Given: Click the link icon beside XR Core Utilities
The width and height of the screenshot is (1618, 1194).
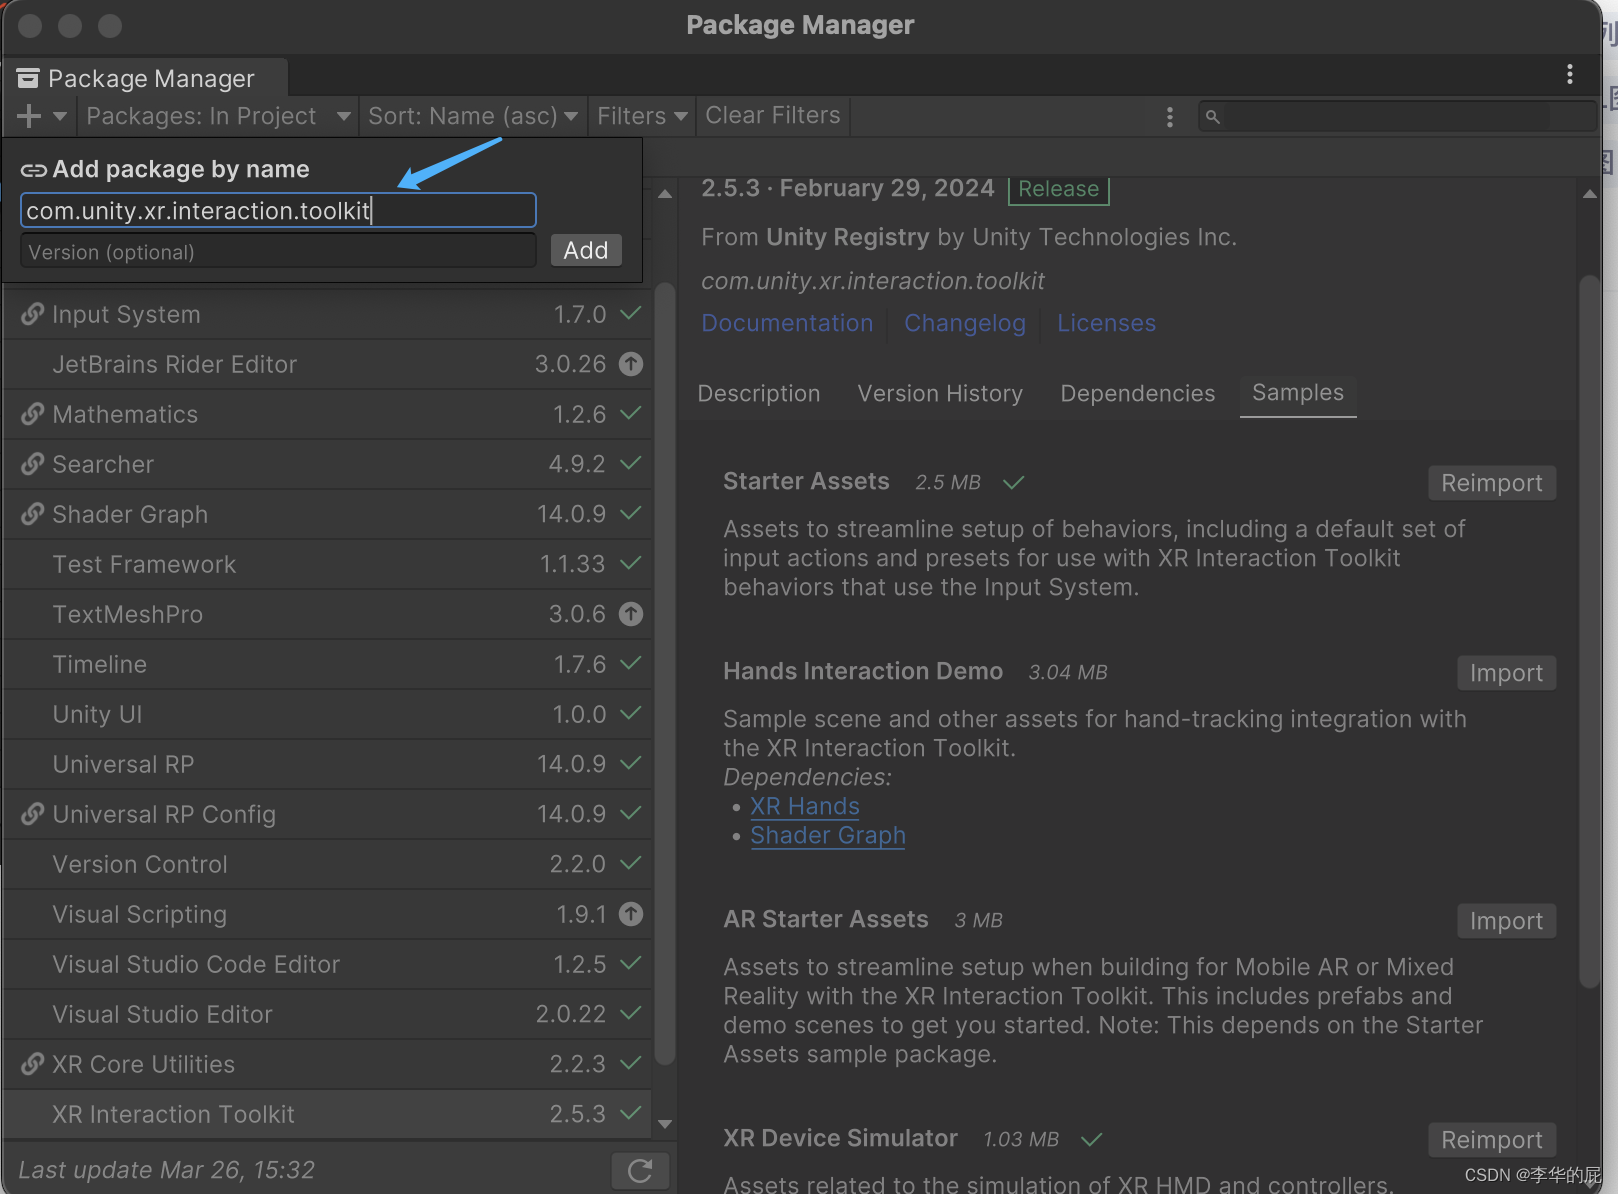Looking at the screenshot, I should coord(33,1064).
